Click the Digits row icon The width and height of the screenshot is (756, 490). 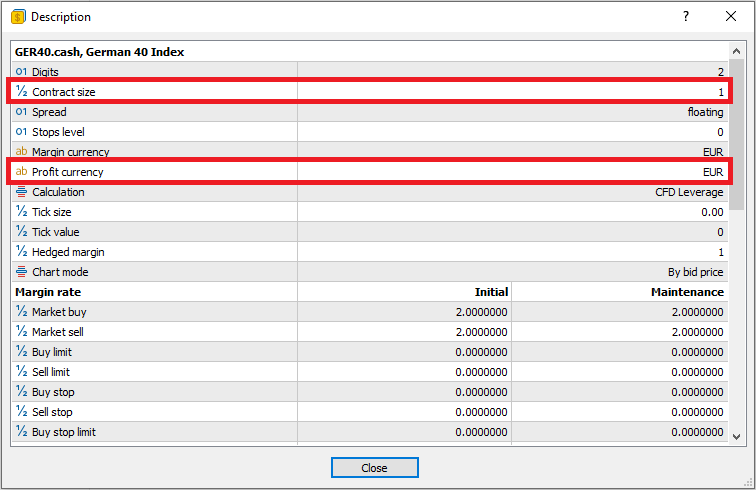[x=21, y=72]
